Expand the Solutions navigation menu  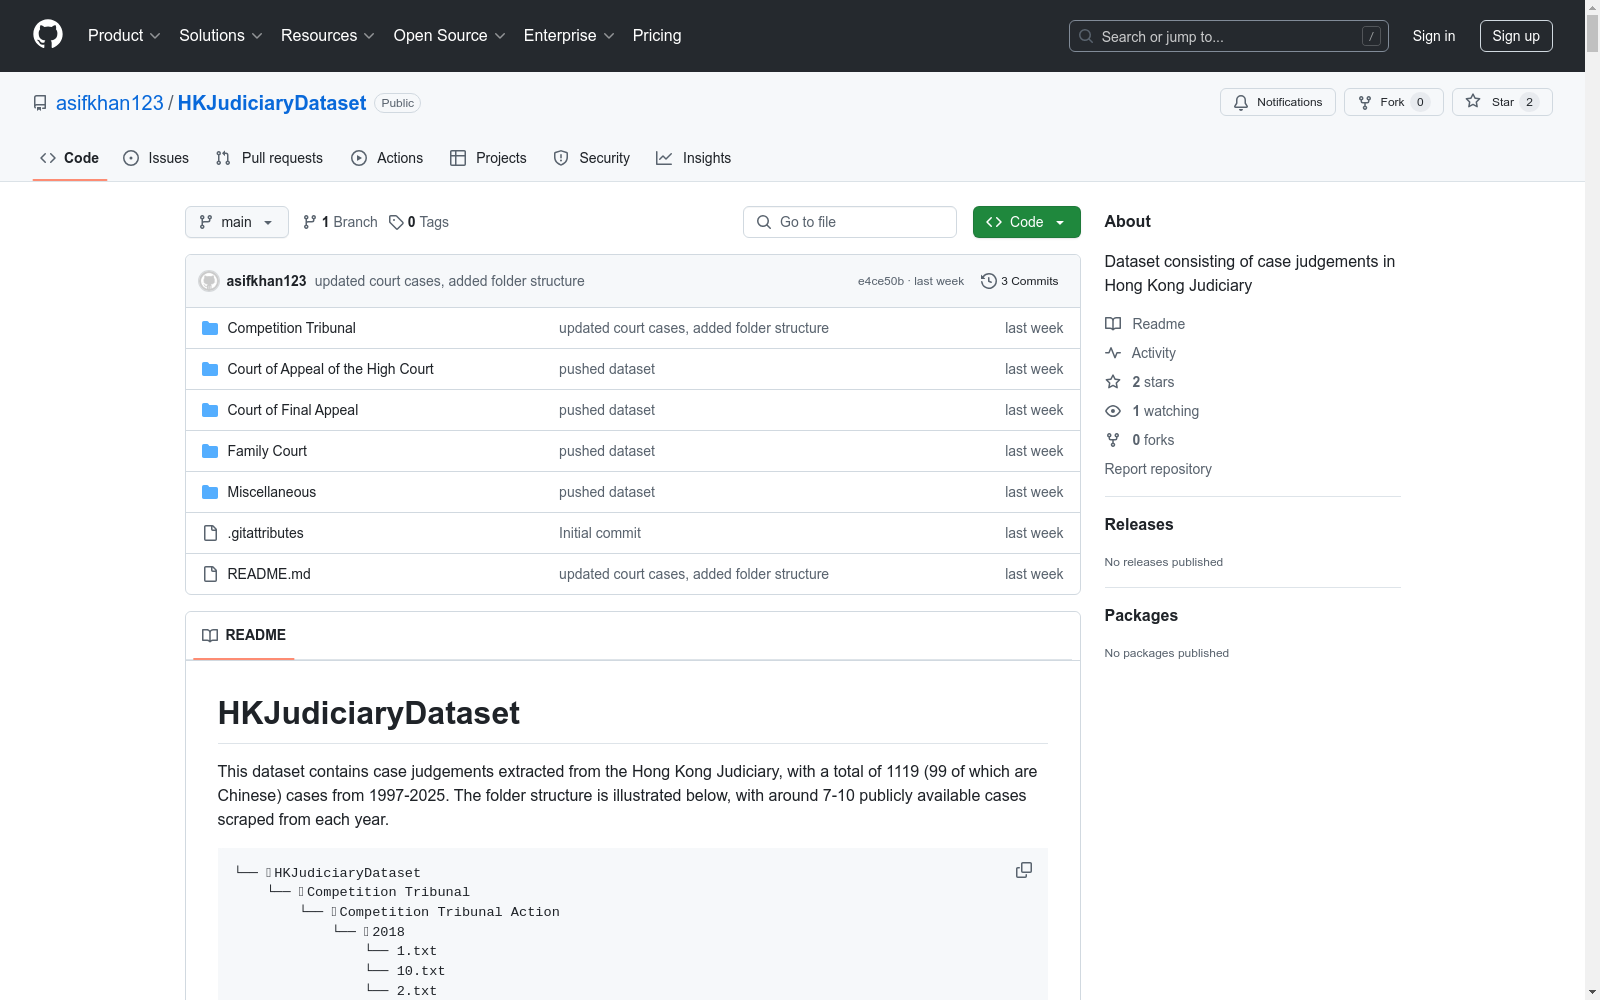[220, 36]
